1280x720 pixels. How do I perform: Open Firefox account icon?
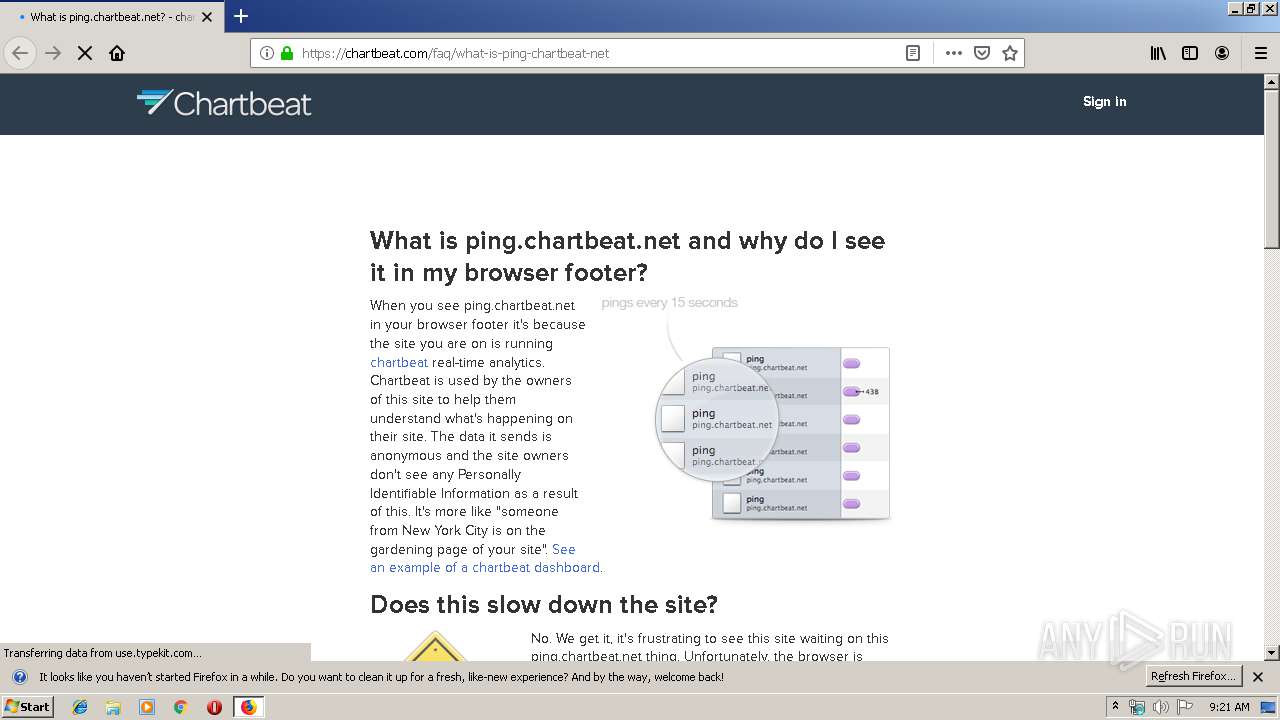pyautogui.click(x=1222, y=53)
